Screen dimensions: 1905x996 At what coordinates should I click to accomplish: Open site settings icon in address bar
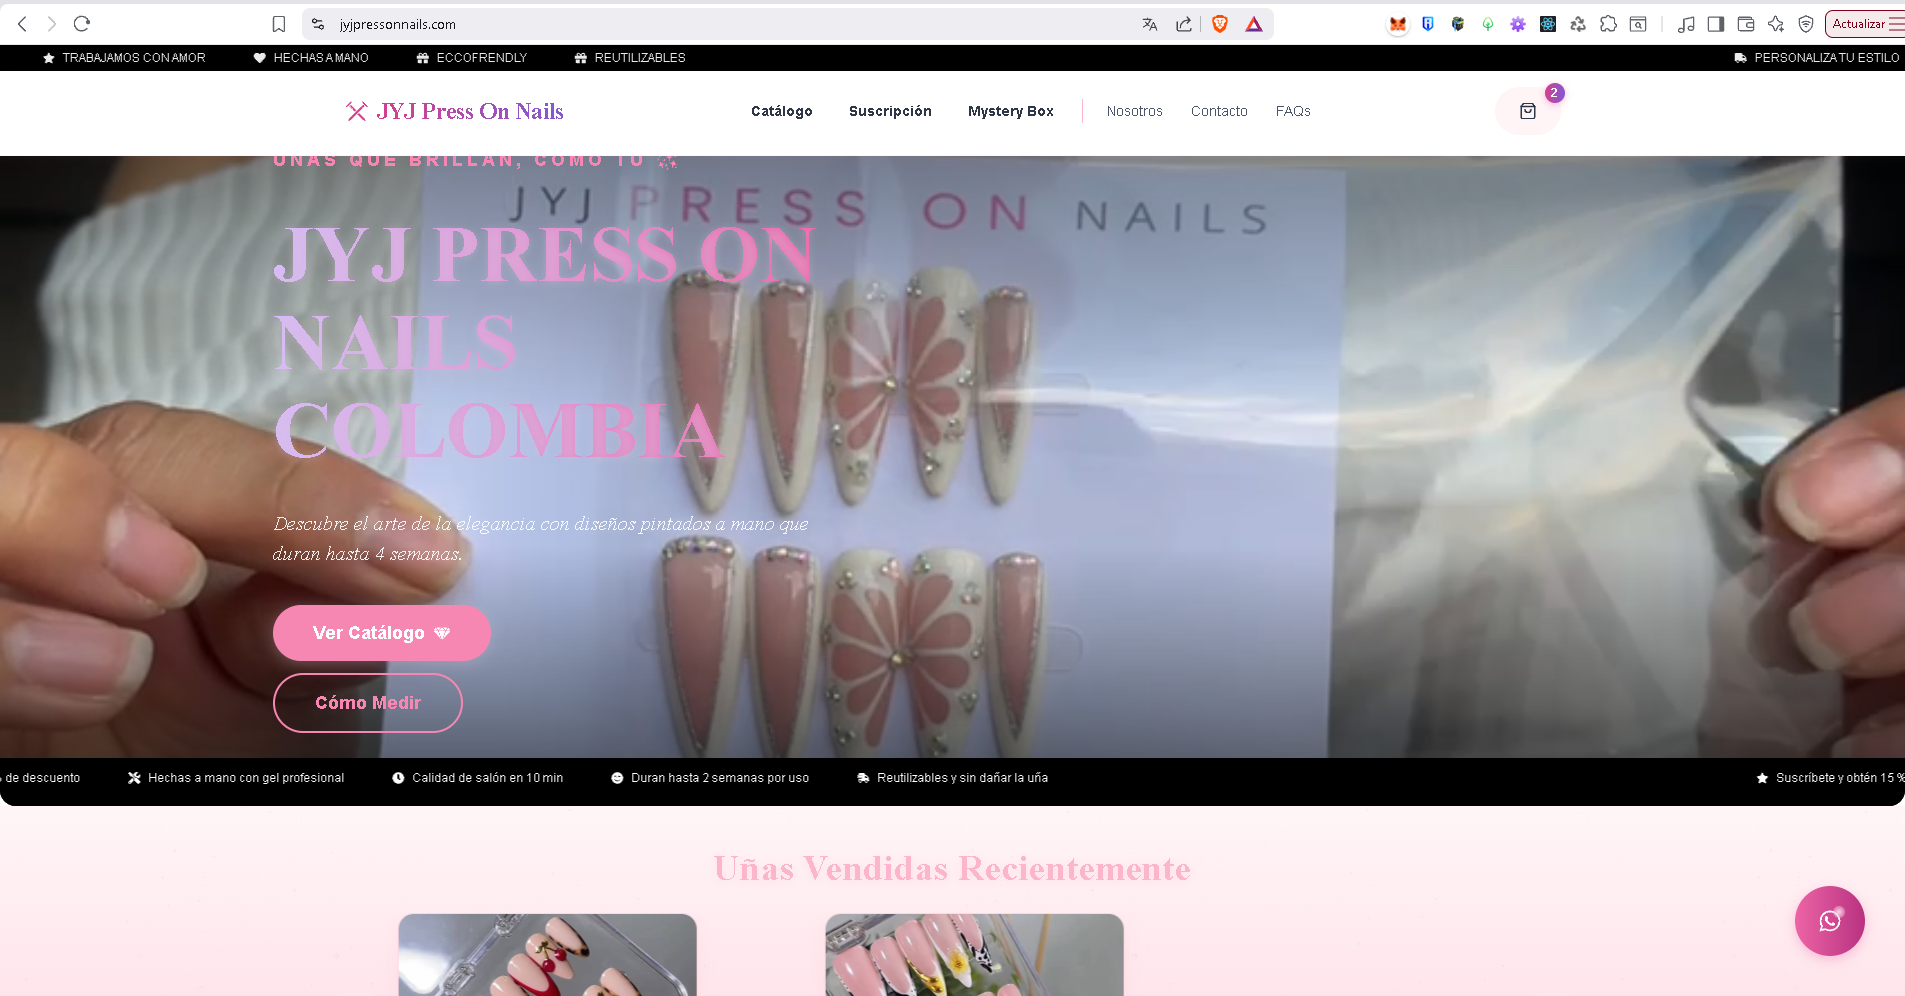pyautogui.click(x=318, y=24)
